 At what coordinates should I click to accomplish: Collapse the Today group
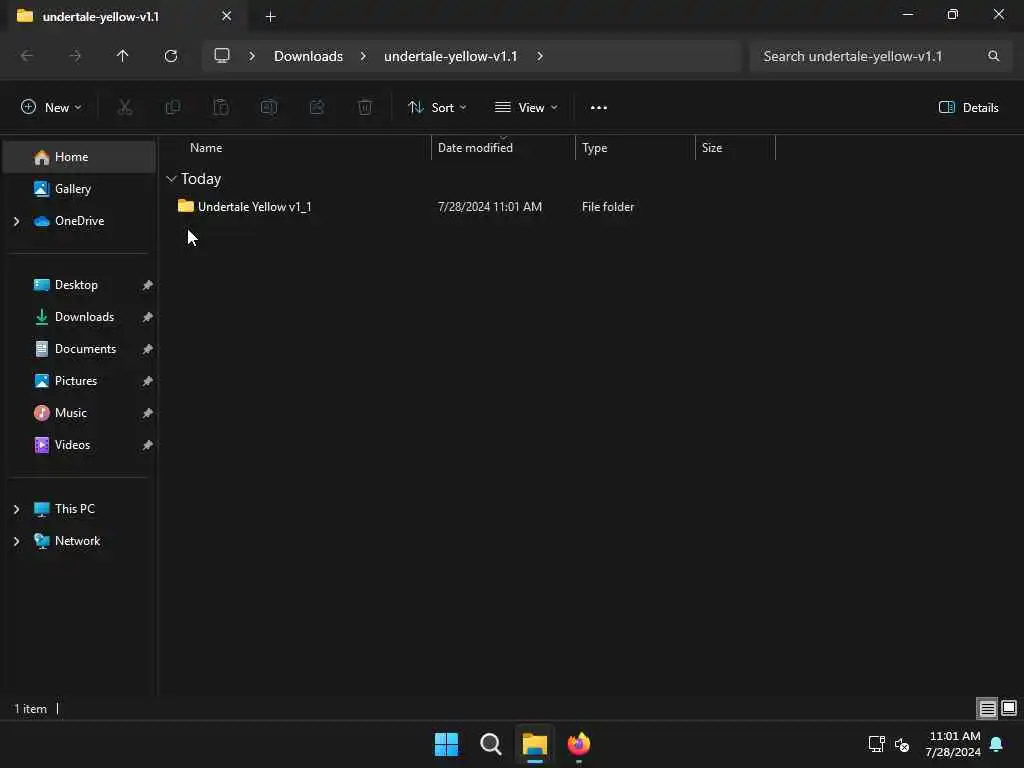coord(171,178)
